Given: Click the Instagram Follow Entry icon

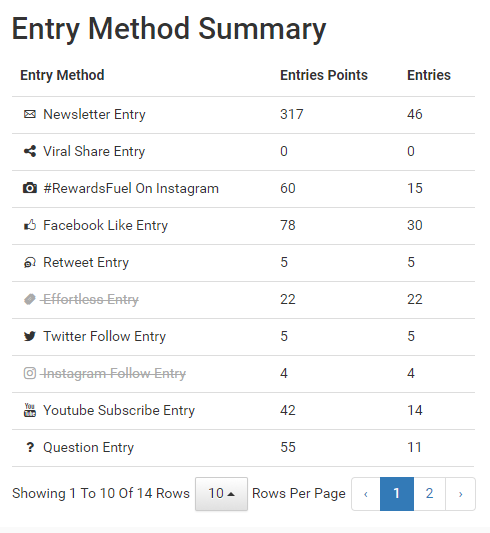Looking at the screenshot, I should 30,373.
